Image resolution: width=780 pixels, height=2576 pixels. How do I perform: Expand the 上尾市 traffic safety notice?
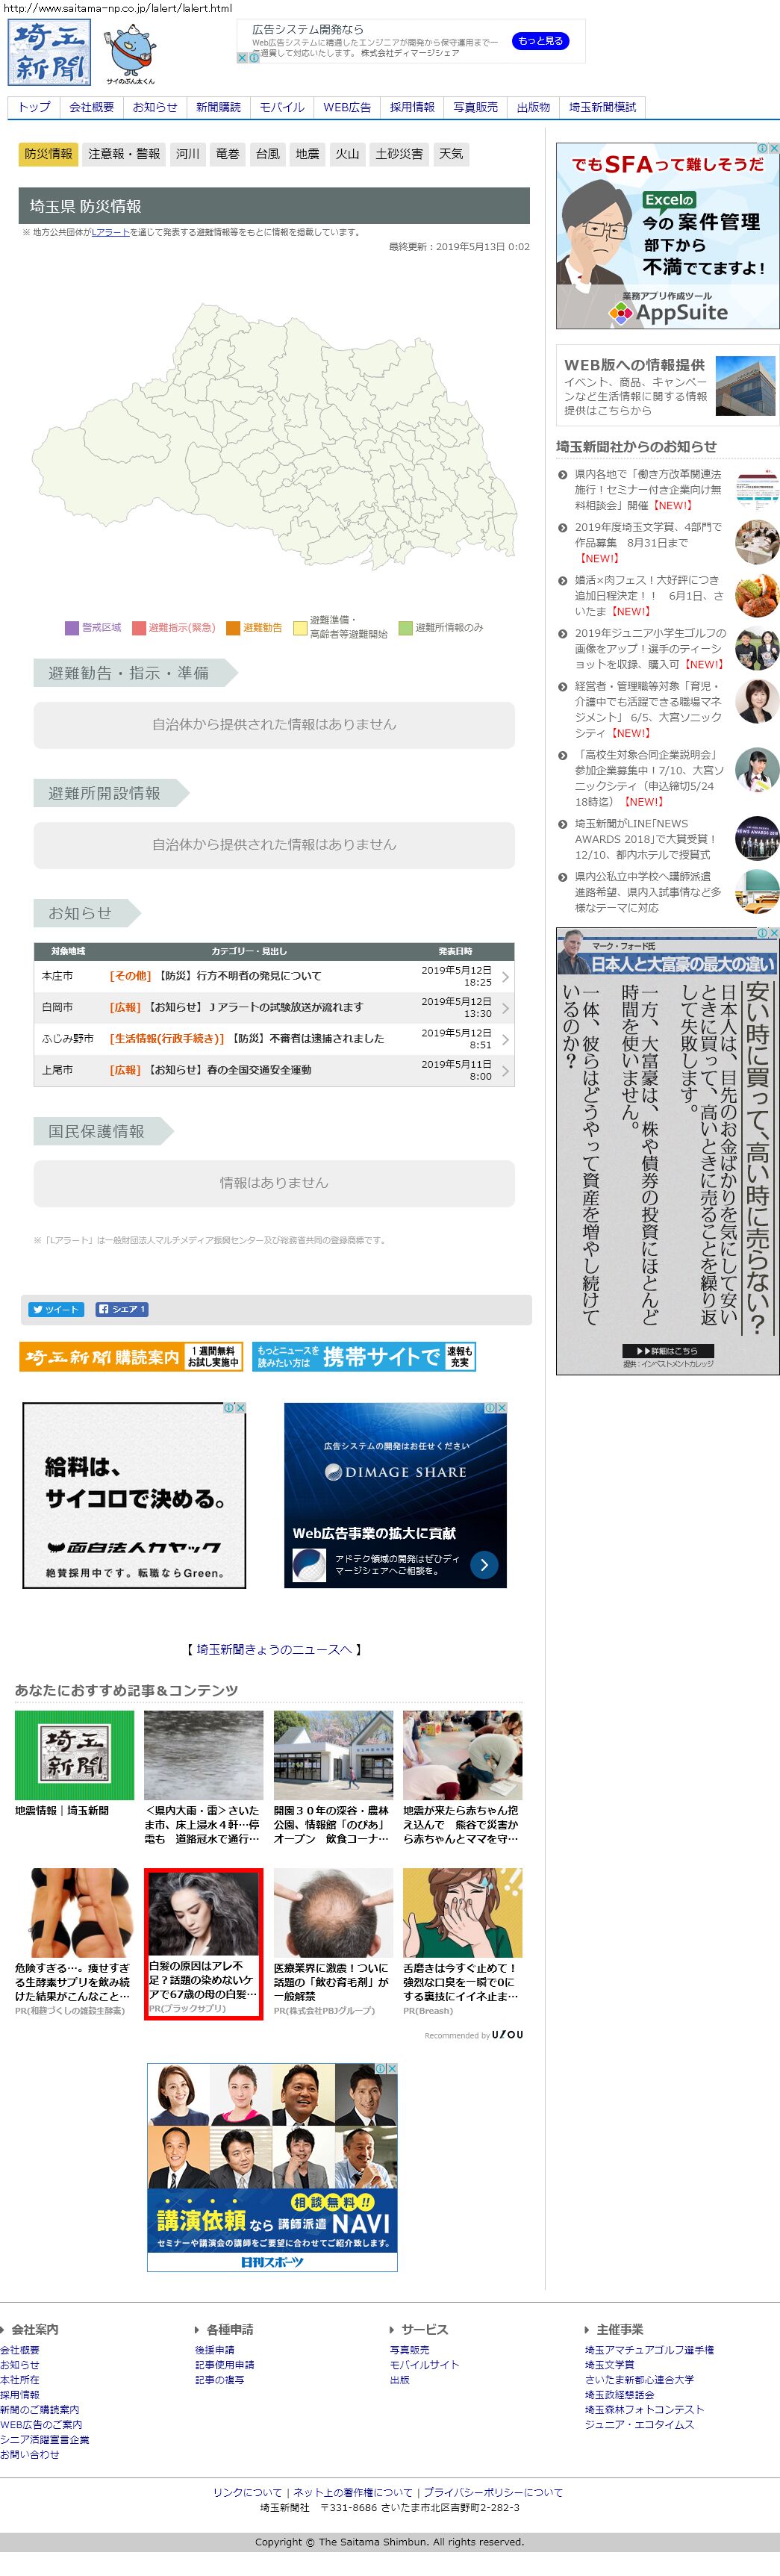point(505,1071)
